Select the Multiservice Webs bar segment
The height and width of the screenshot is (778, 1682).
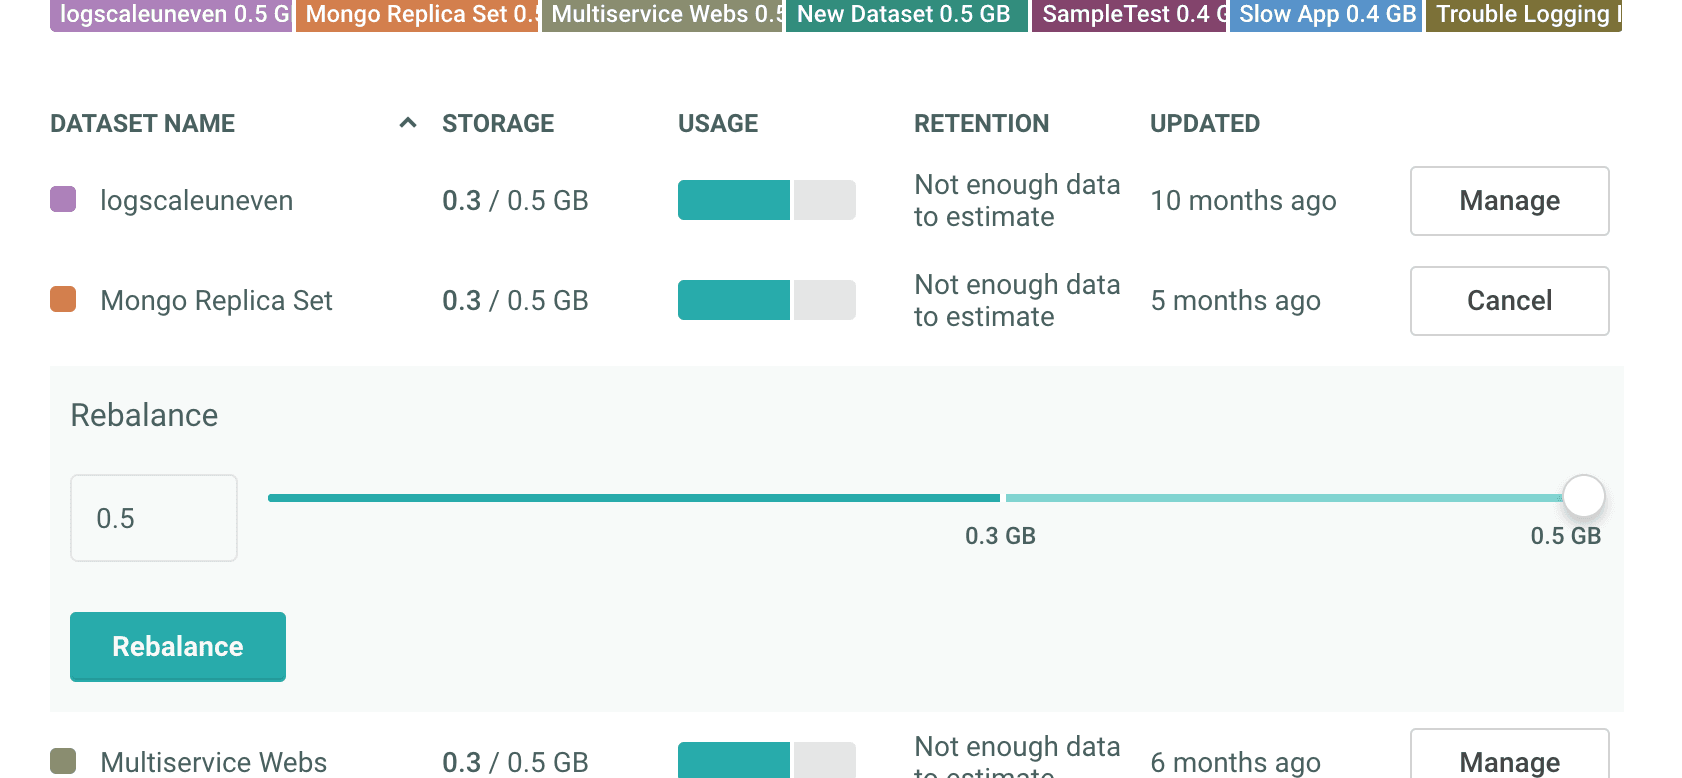pos(662,15)
